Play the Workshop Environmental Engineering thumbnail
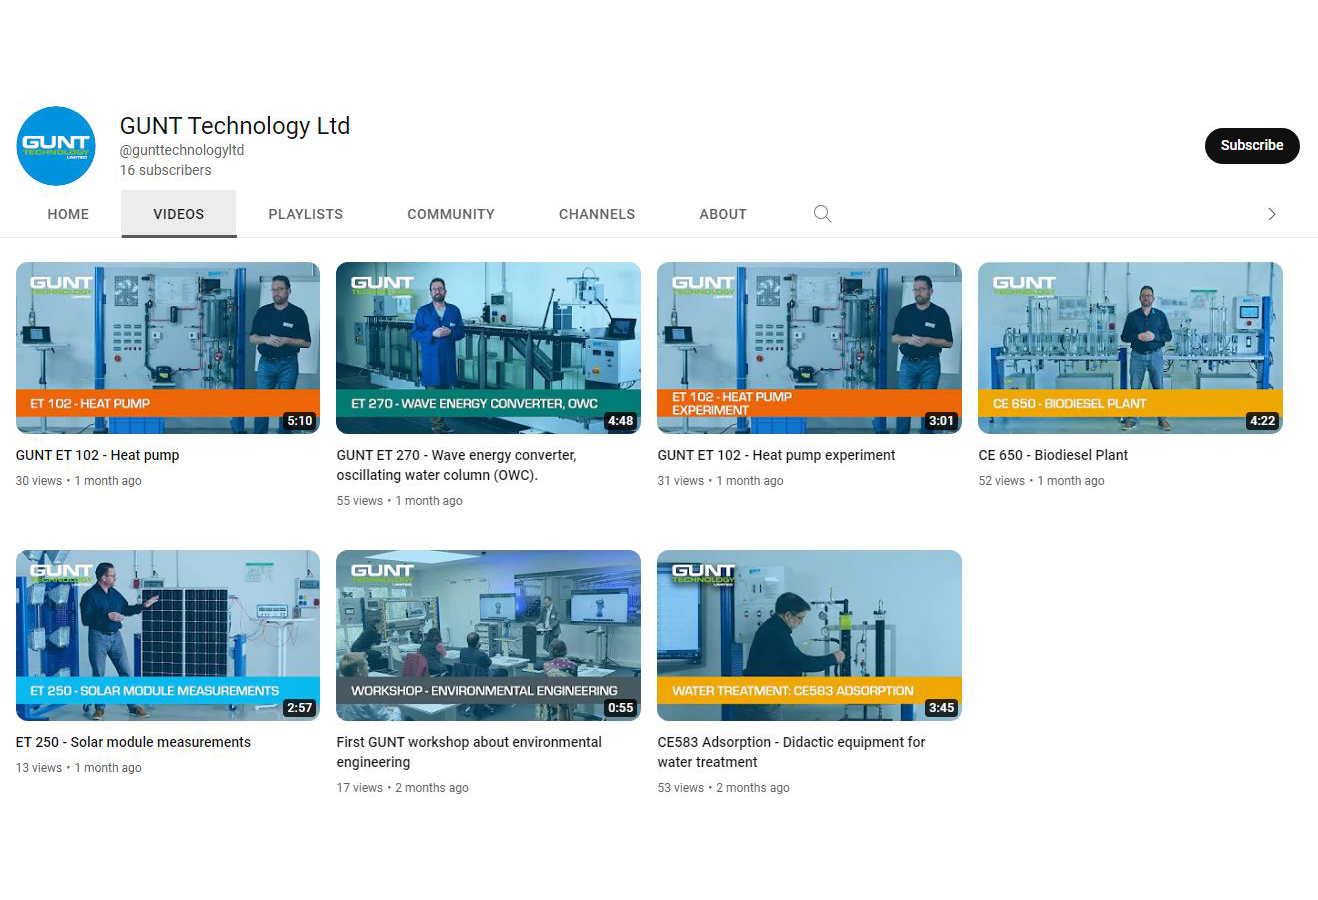1318x900 pixels. tap(488, 635)
